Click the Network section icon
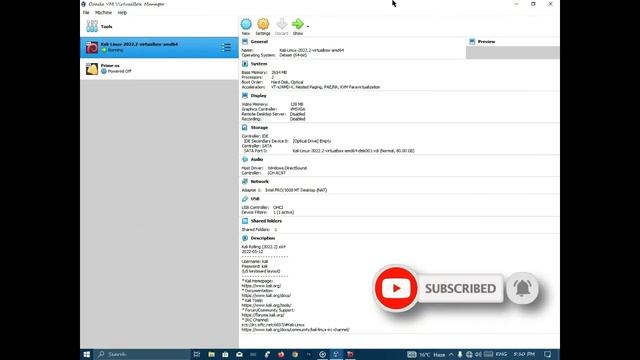Screen dimensions: 640x360 coord(245,181)
